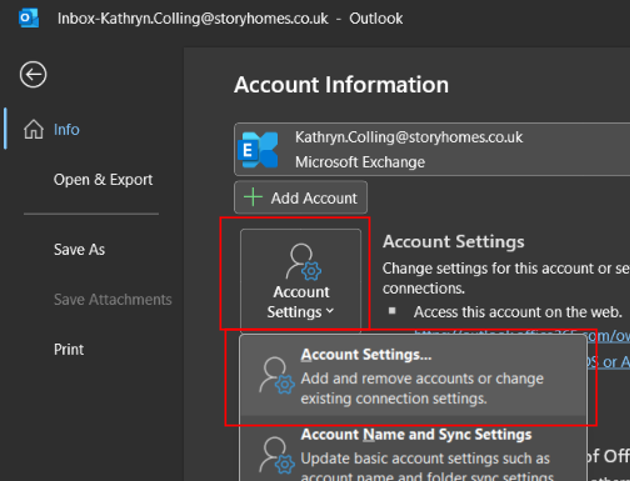630x481 pixels.
Task: Click the green plus icon beside Add Account
Action: (x=253, y=197)
